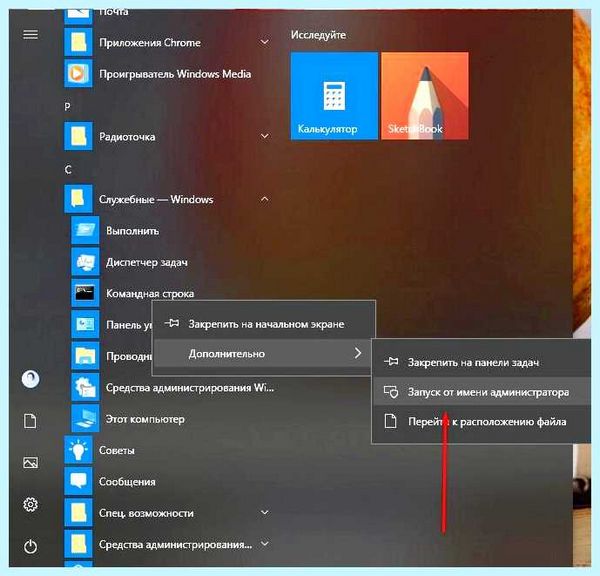Open Documents icon in Start sidebar
This screenshot has width=600, height=576.
click(30, 421)
